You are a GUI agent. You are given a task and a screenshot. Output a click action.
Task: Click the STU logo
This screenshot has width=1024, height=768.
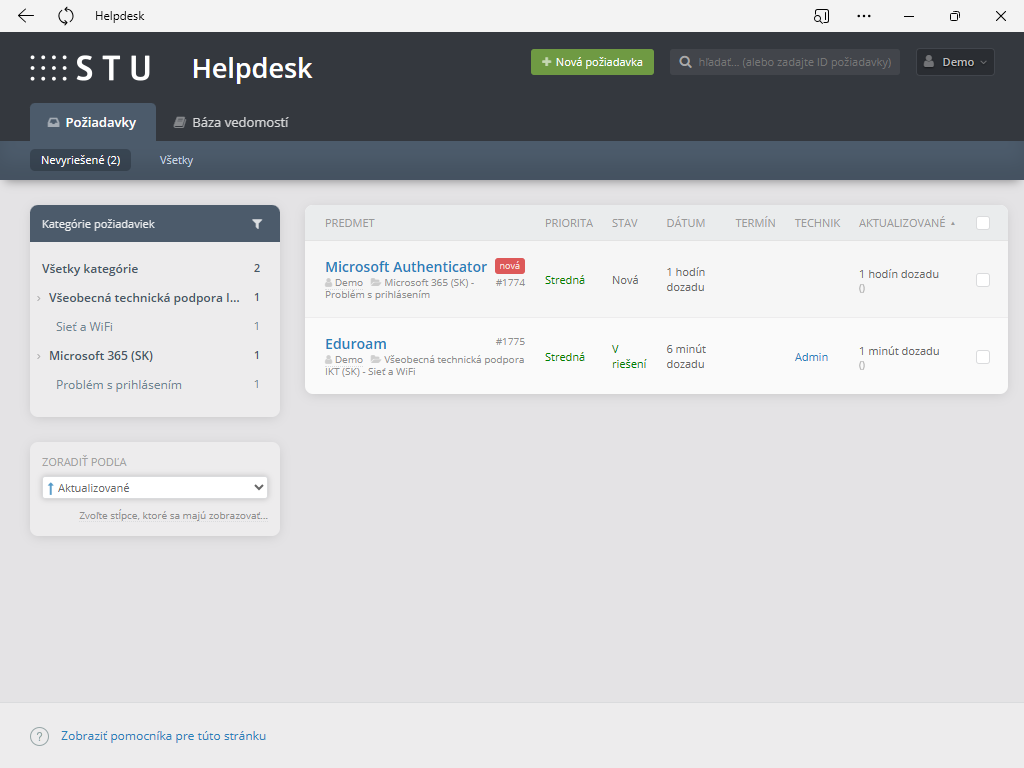(90, 68)
